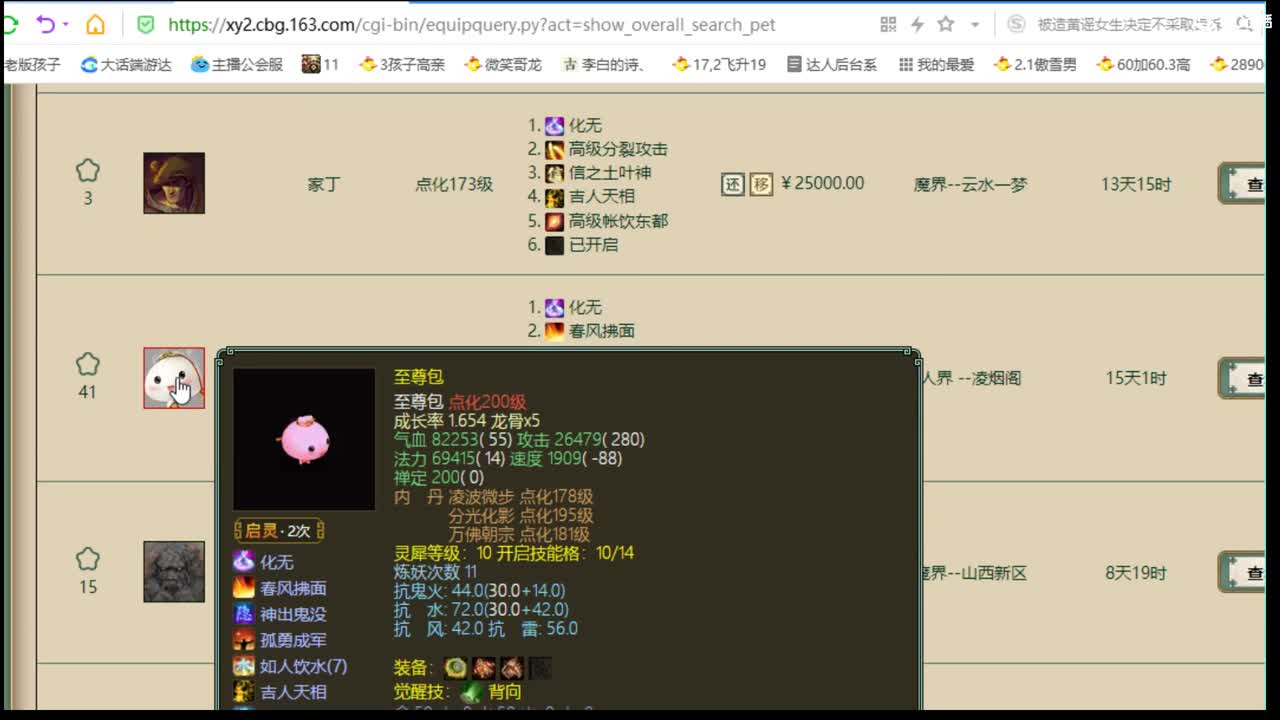
Task: Toggle the heart favorite showing 3
Action: coord(87,170)
